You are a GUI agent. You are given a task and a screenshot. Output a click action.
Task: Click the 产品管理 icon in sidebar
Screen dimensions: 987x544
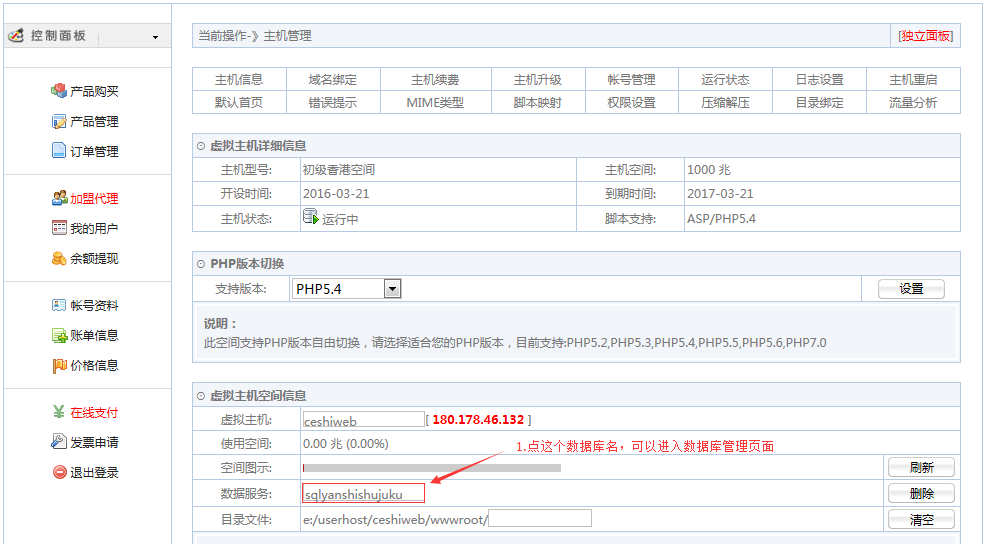[59, 121]
